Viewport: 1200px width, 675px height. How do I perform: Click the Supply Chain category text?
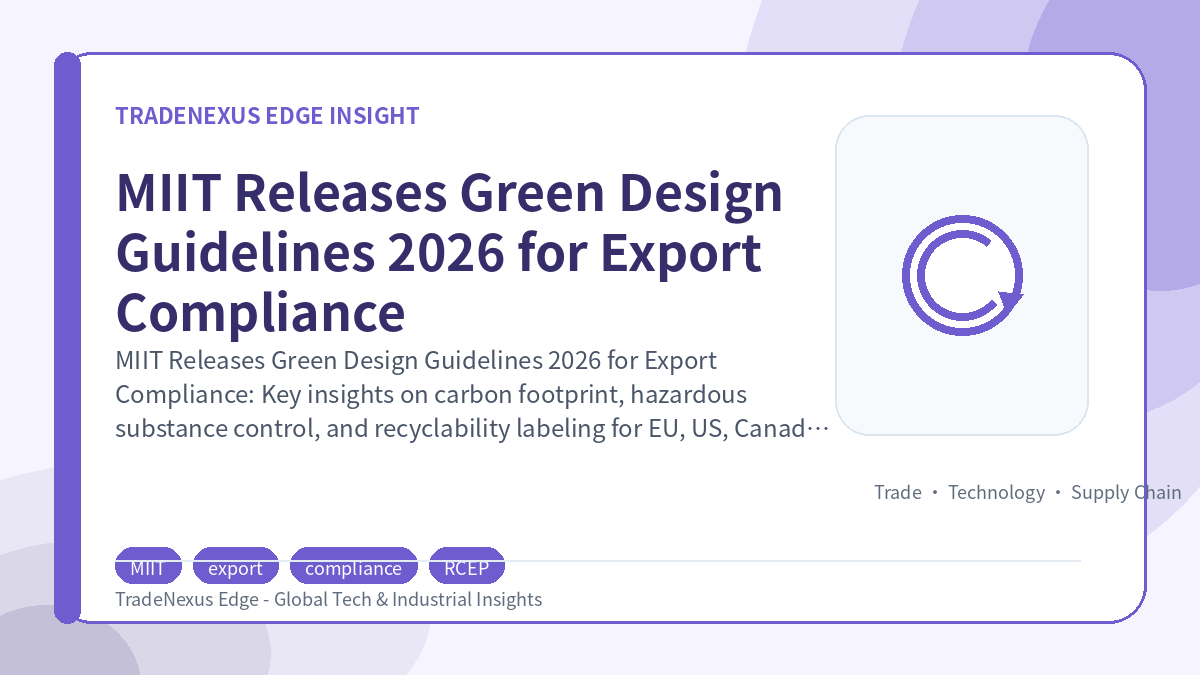click(1126, 492)
